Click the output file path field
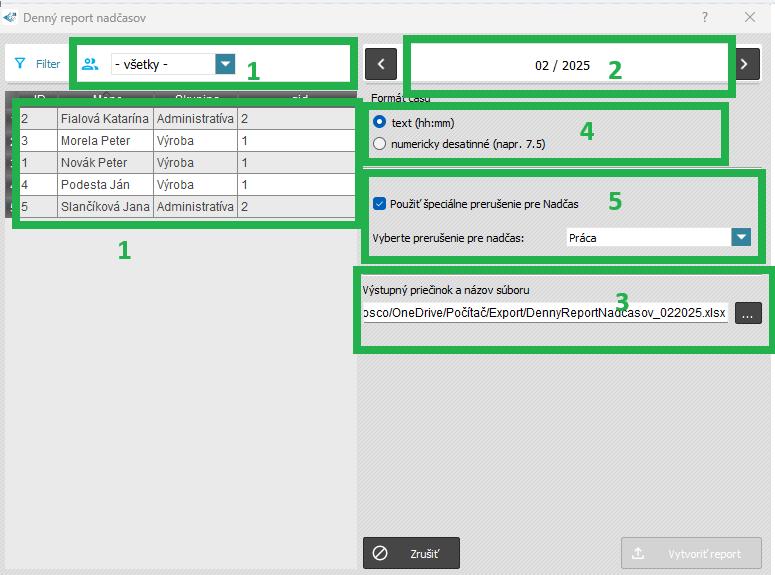This screenshot has width=775, height=575. pyautogui.click(x=545, y=313)
